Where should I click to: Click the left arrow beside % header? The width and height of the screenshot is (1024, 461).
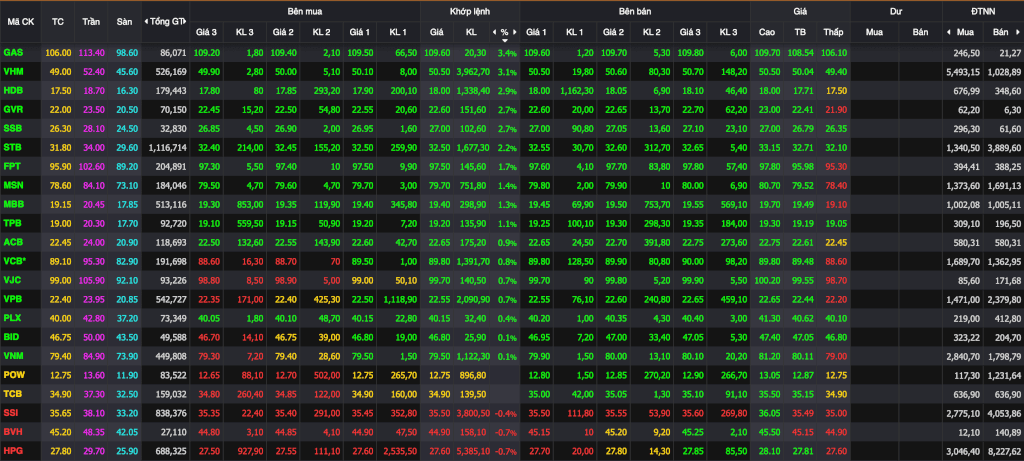(494, 31)
